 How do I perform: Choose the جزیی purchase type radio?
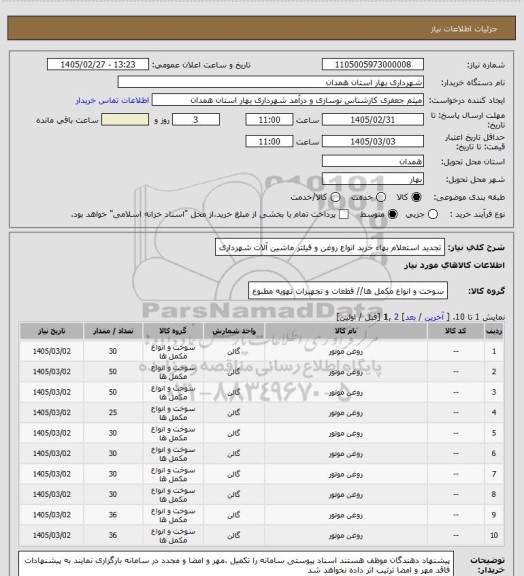pos(433,214)
